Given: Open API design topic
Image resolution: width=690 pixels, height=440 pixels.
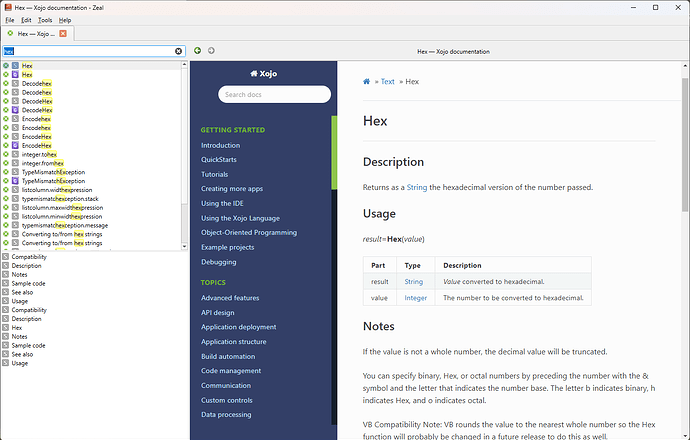Looking at the screenshot, I should pyautogui.click(x=218, y=312).
